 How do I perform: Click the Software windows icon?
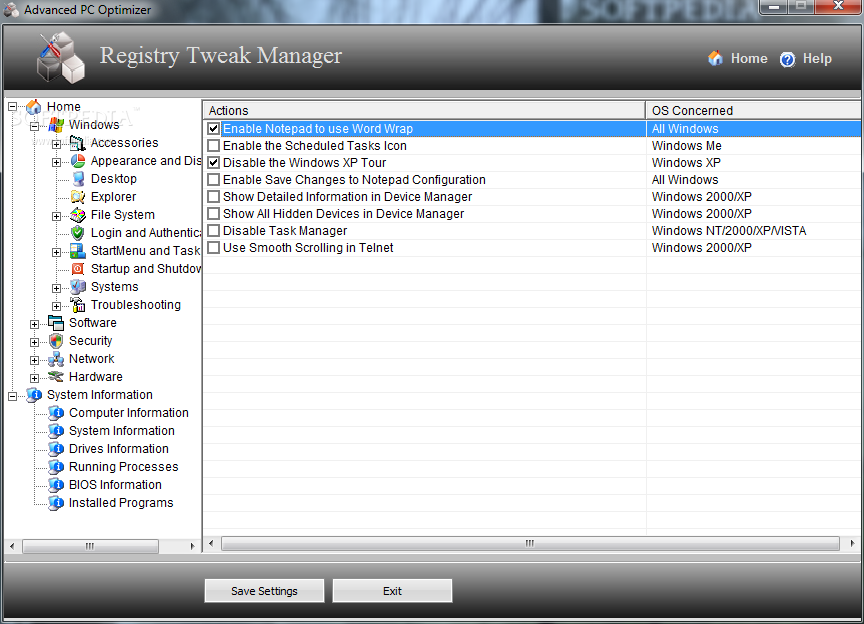(56, 322)
